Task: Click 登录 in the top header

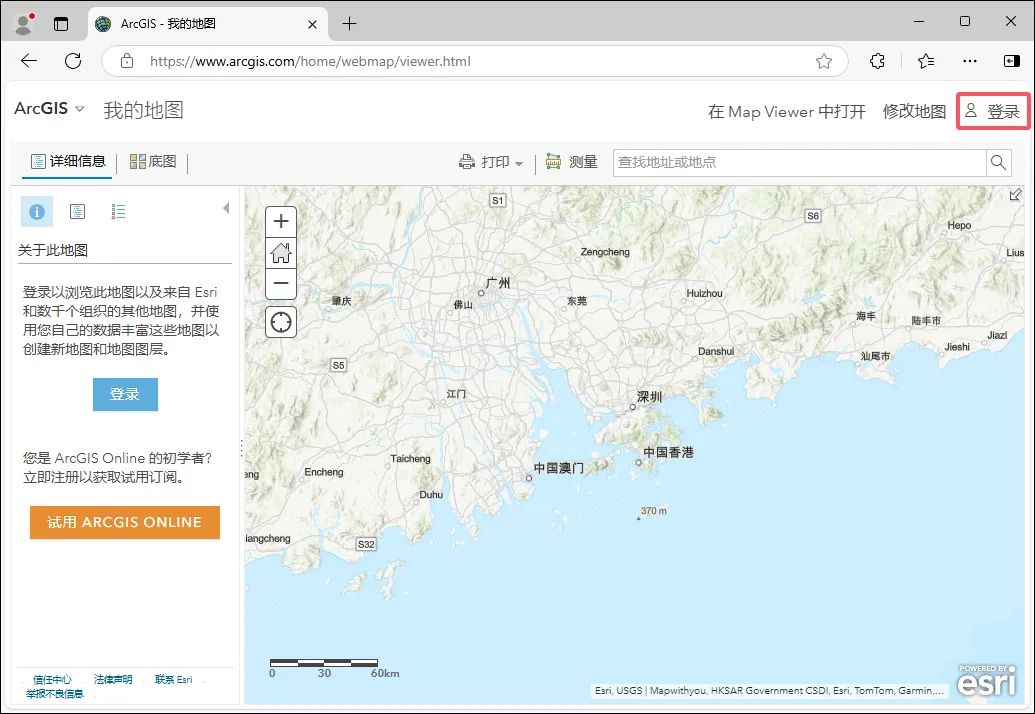Action: (x=993, y=112)
